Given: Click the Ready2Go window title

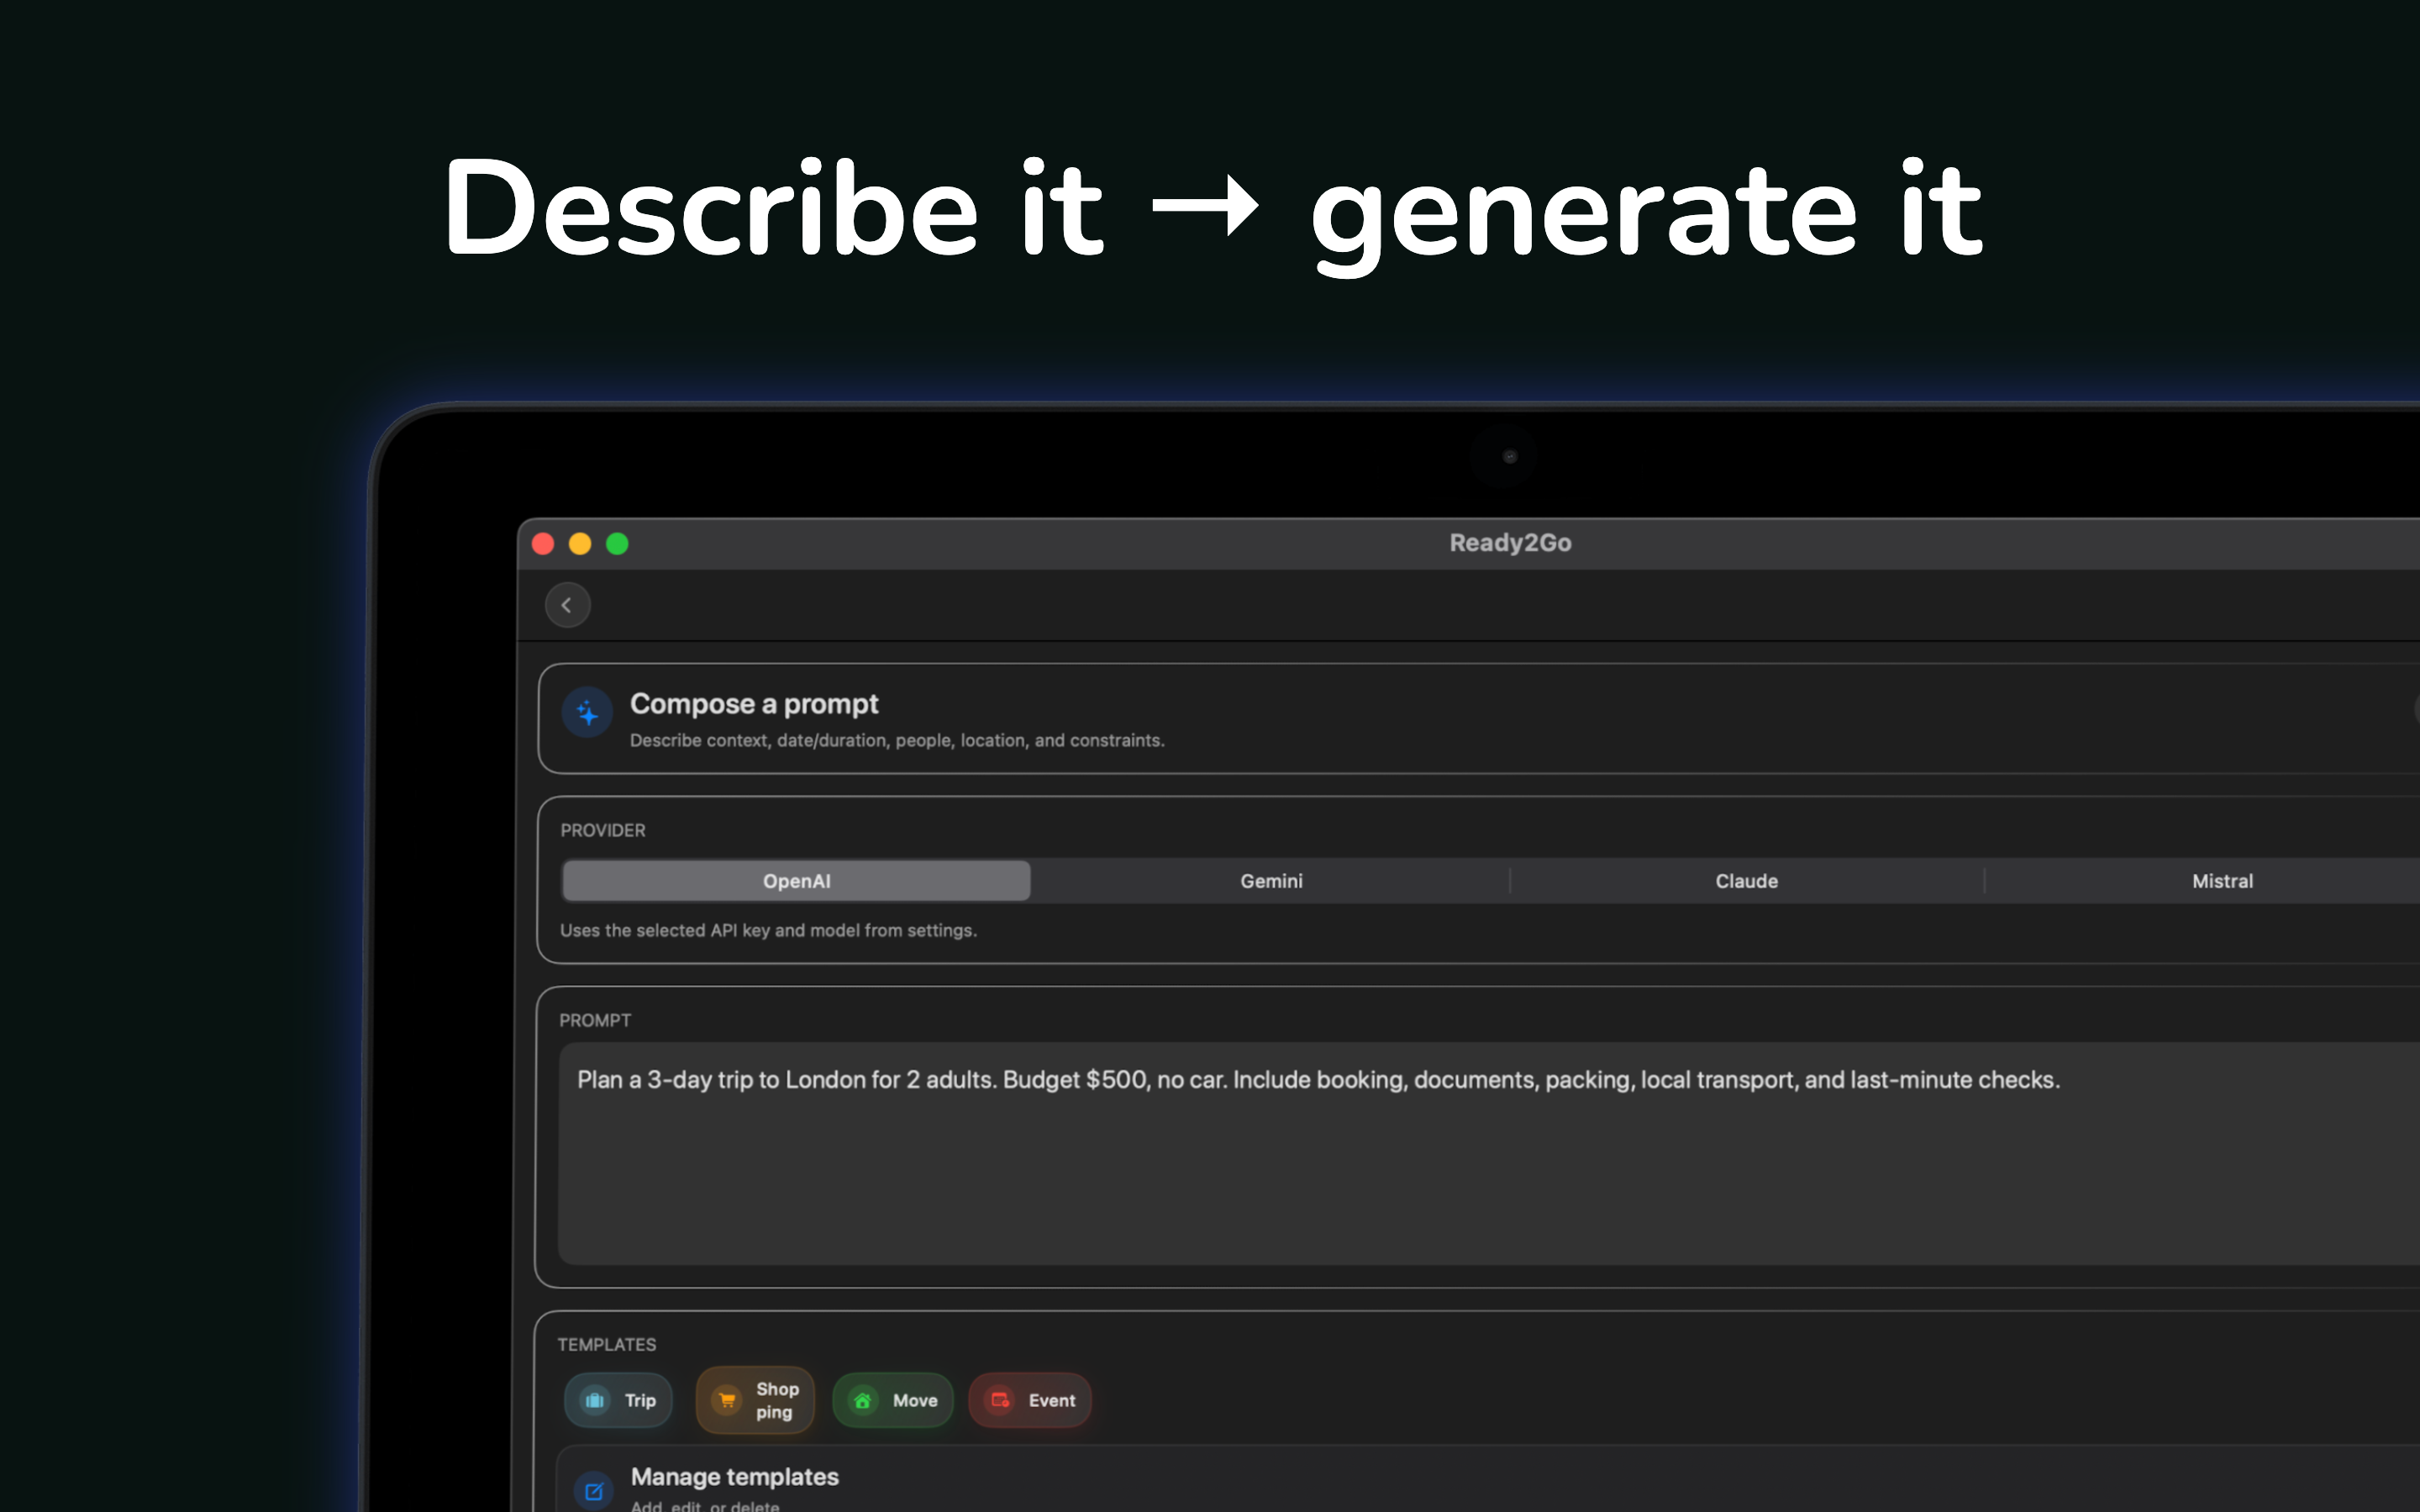Looking at the screenshot, I should [x=1510, y=543].
